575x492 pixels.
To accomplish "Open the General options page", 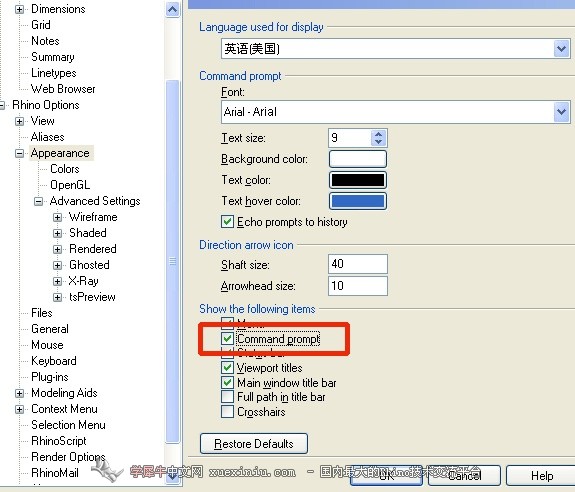I will (50, 329).
